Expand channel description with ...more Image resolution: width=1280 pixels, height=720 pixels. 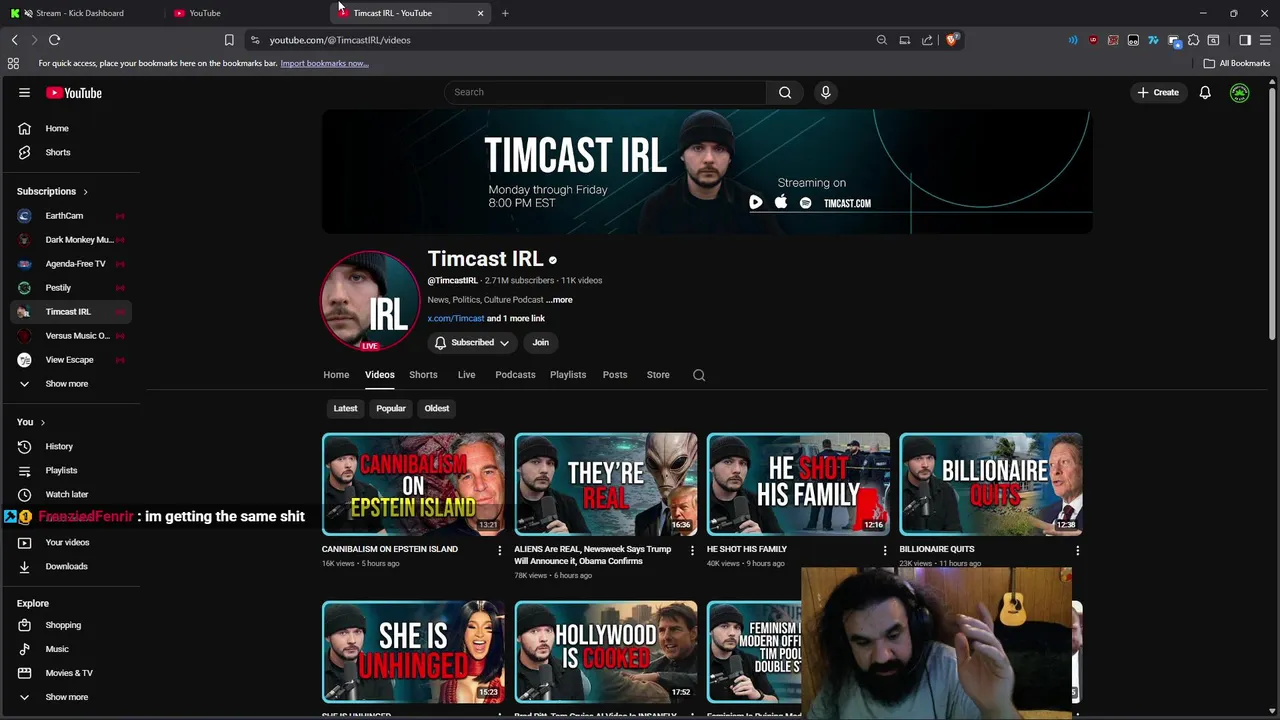559,300
